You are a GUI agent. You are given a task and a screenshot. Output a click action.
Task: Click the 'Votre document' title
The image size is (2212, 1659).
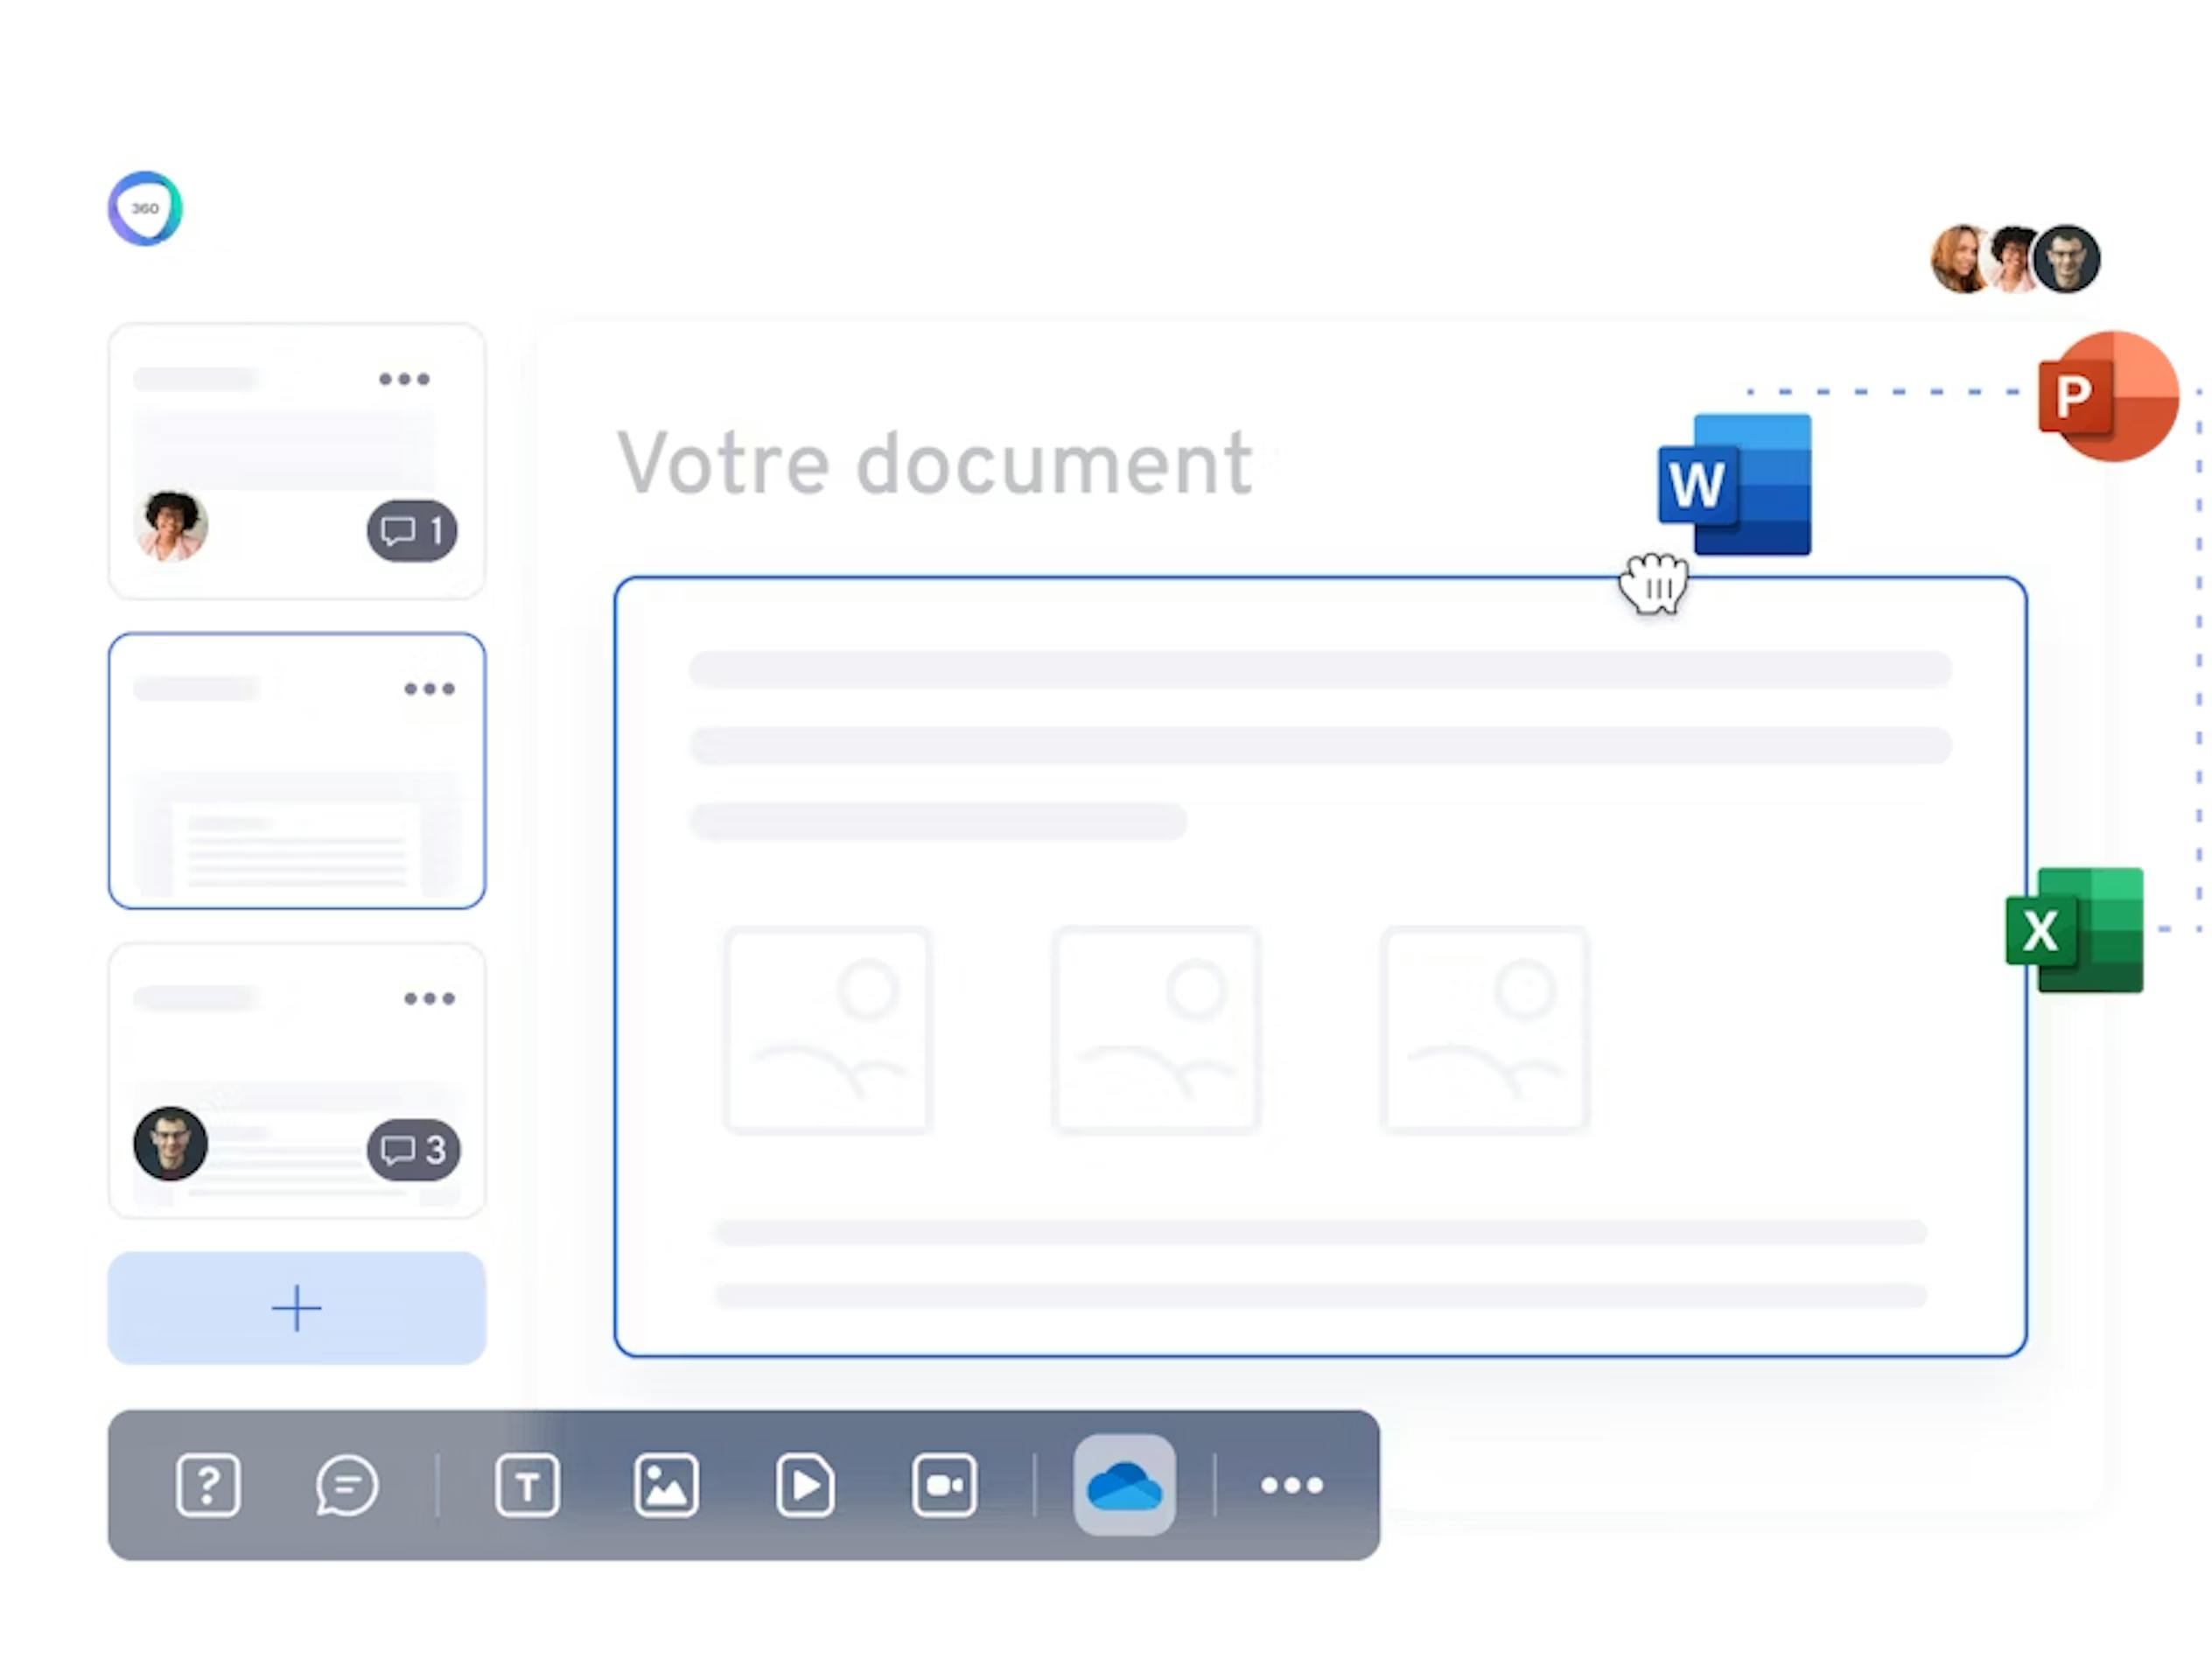934,463
